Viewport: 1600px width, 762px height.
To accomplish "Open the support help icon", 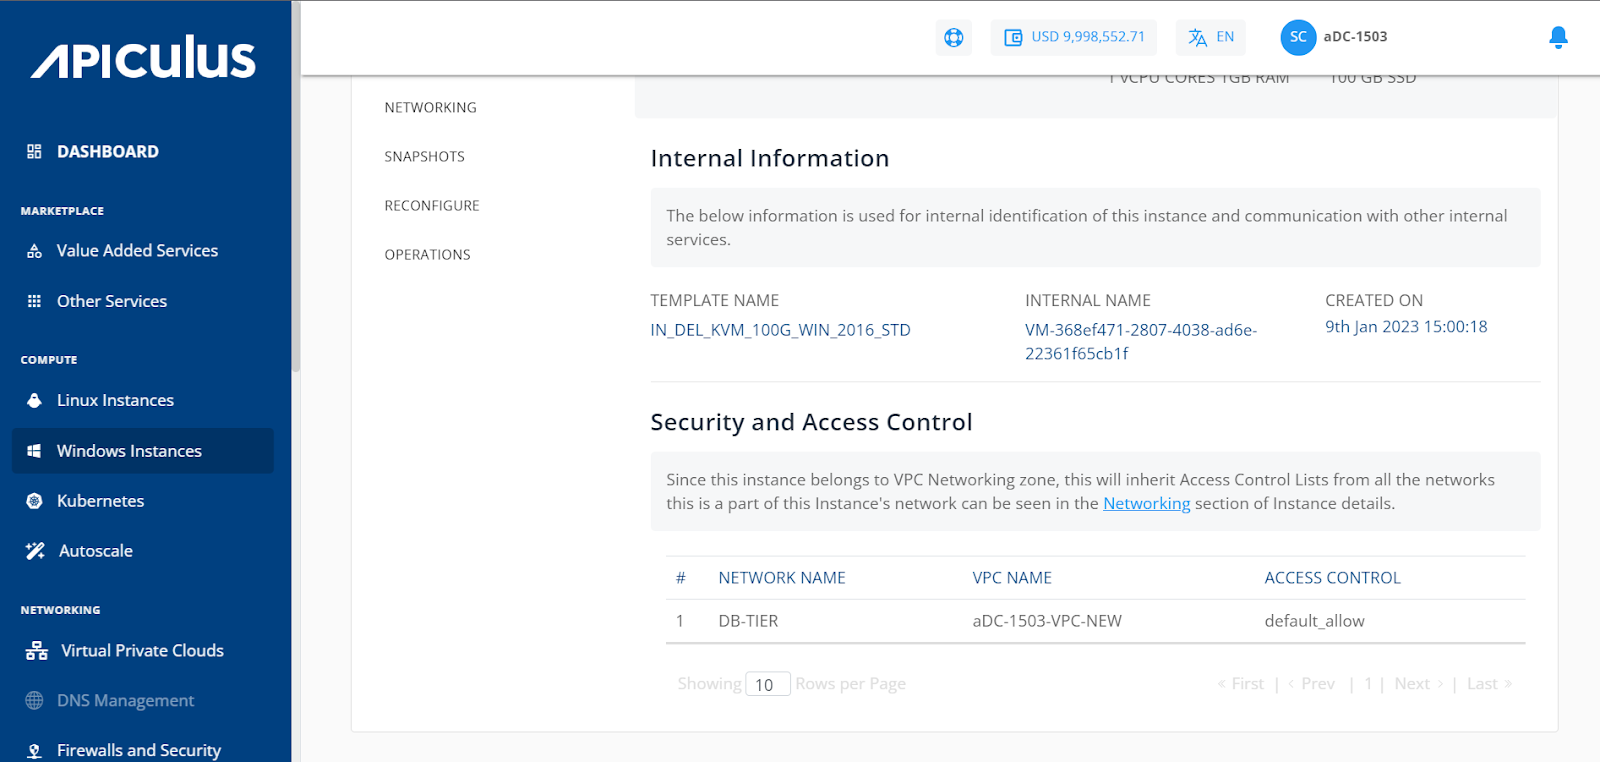I will (x=954, y=37).
